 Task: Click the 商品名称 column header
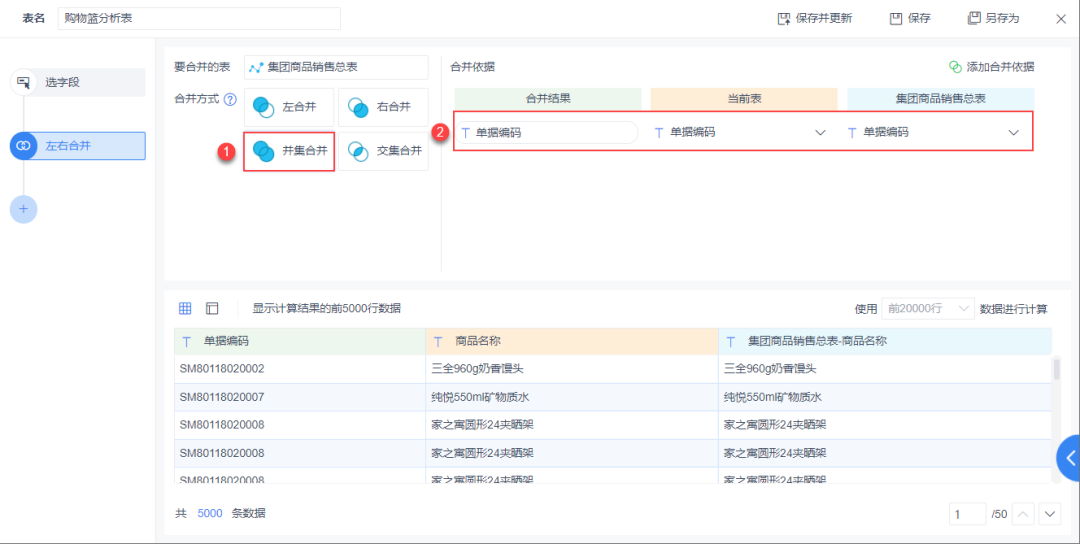572,341
